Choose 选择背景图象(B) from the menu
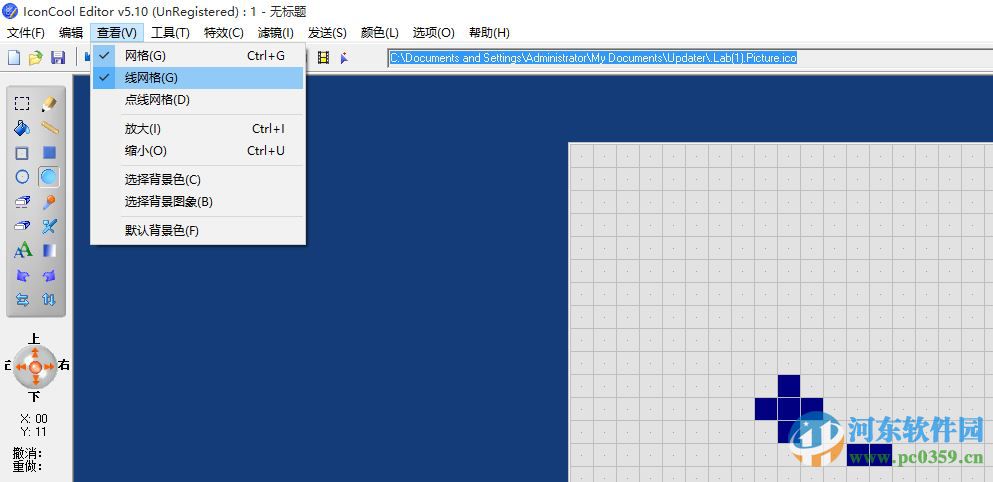Image resolution: width=993 pixels, height=482 pixels. click(198, 202)
